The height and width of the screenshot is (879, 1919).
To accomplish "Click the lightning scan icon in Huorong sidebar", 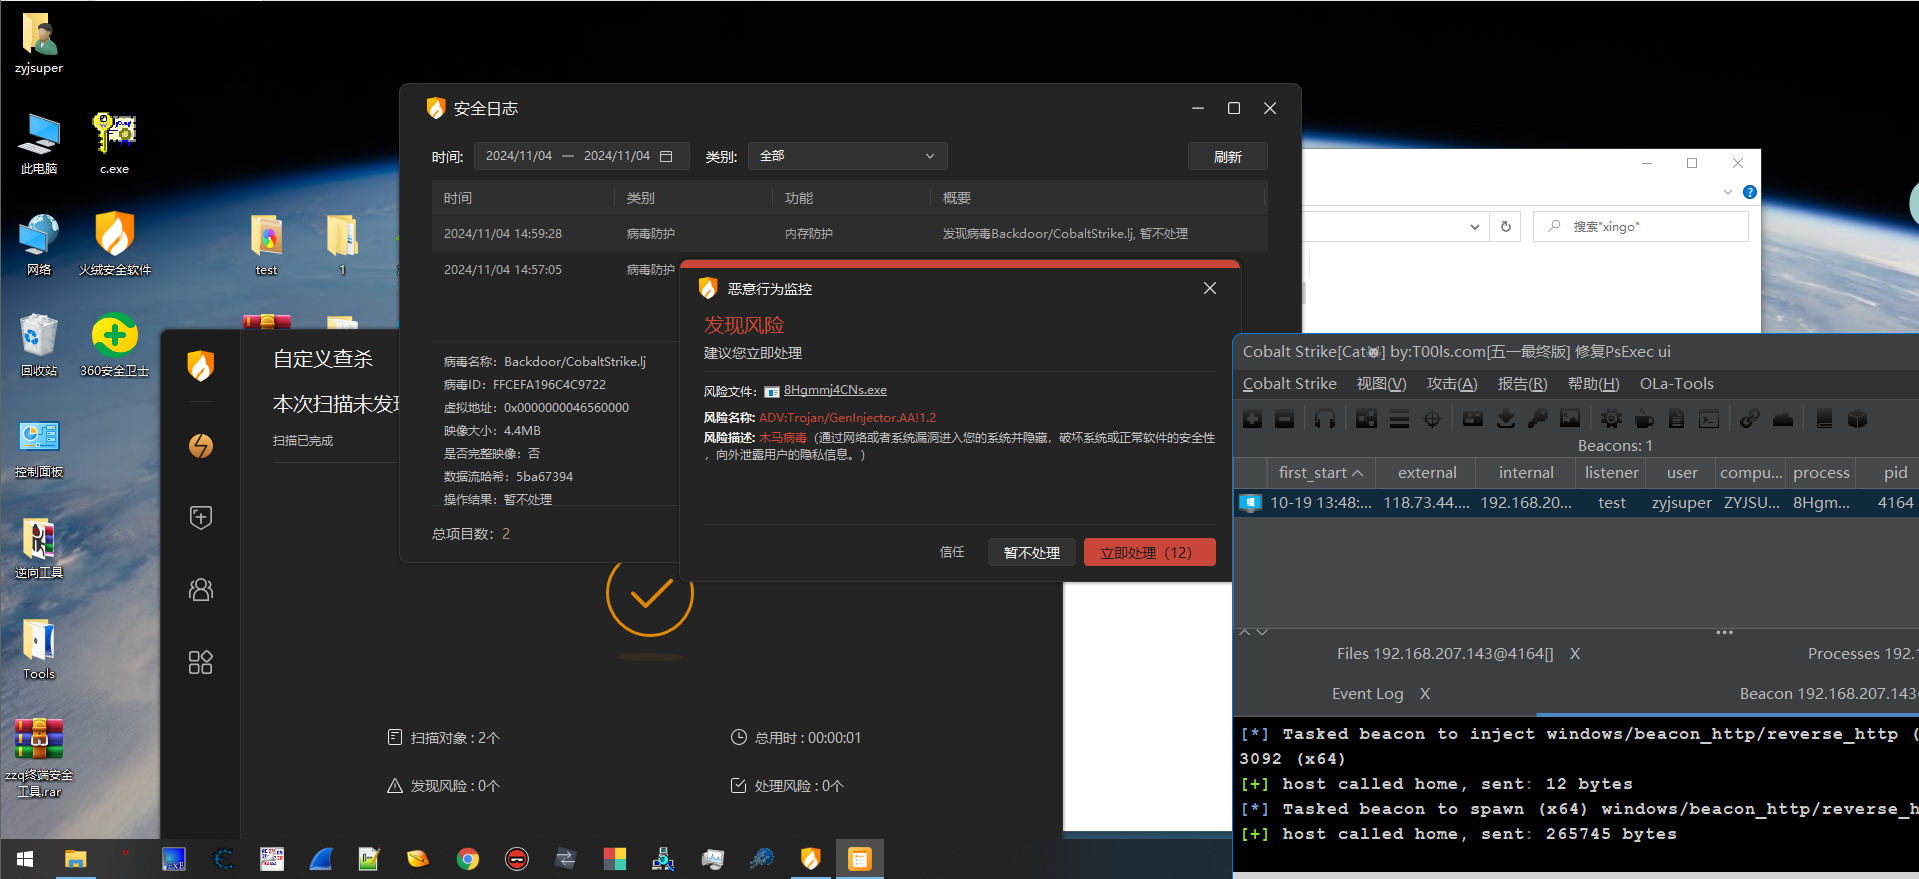I will [x=201, y=445].
